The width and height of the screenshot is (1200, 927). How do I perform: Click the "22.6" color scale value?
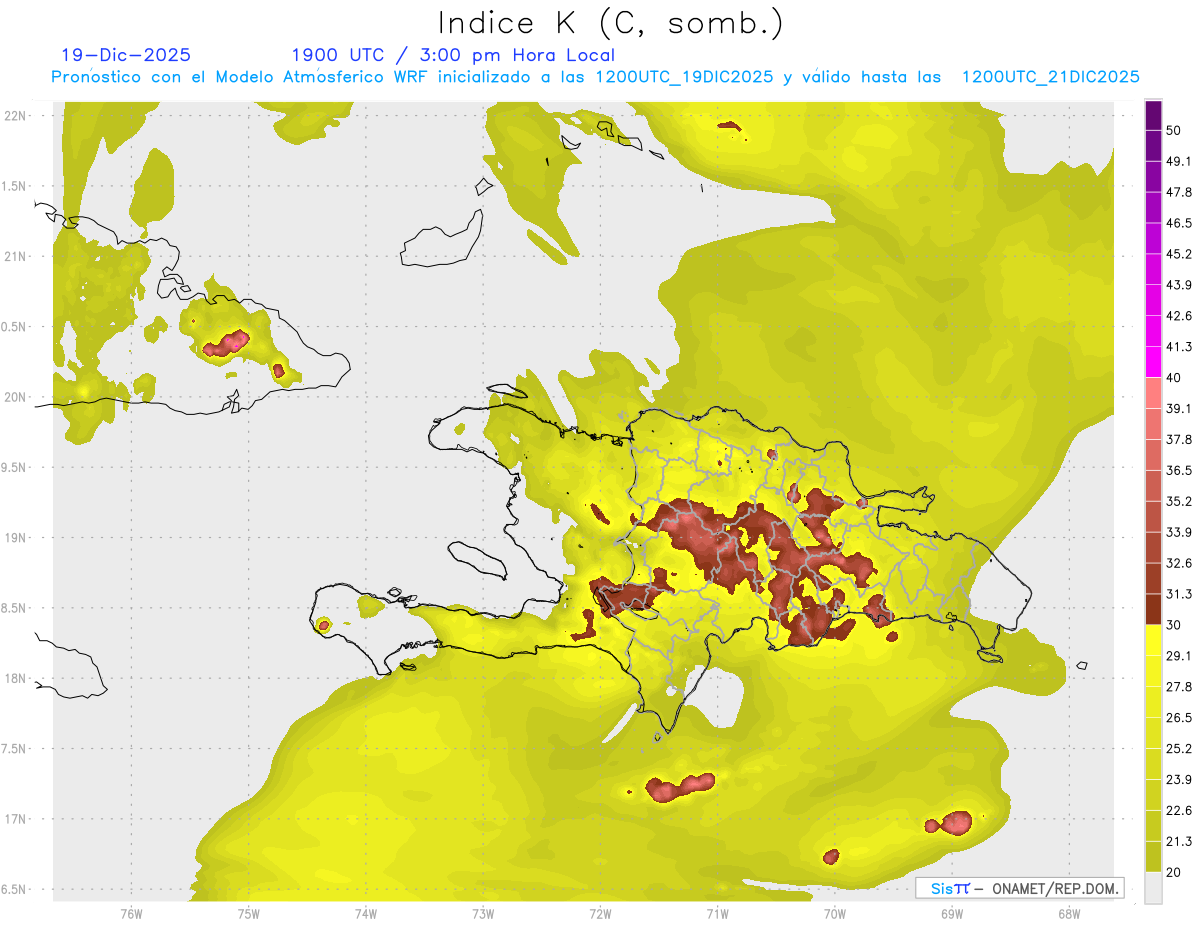coord(1179,810)
